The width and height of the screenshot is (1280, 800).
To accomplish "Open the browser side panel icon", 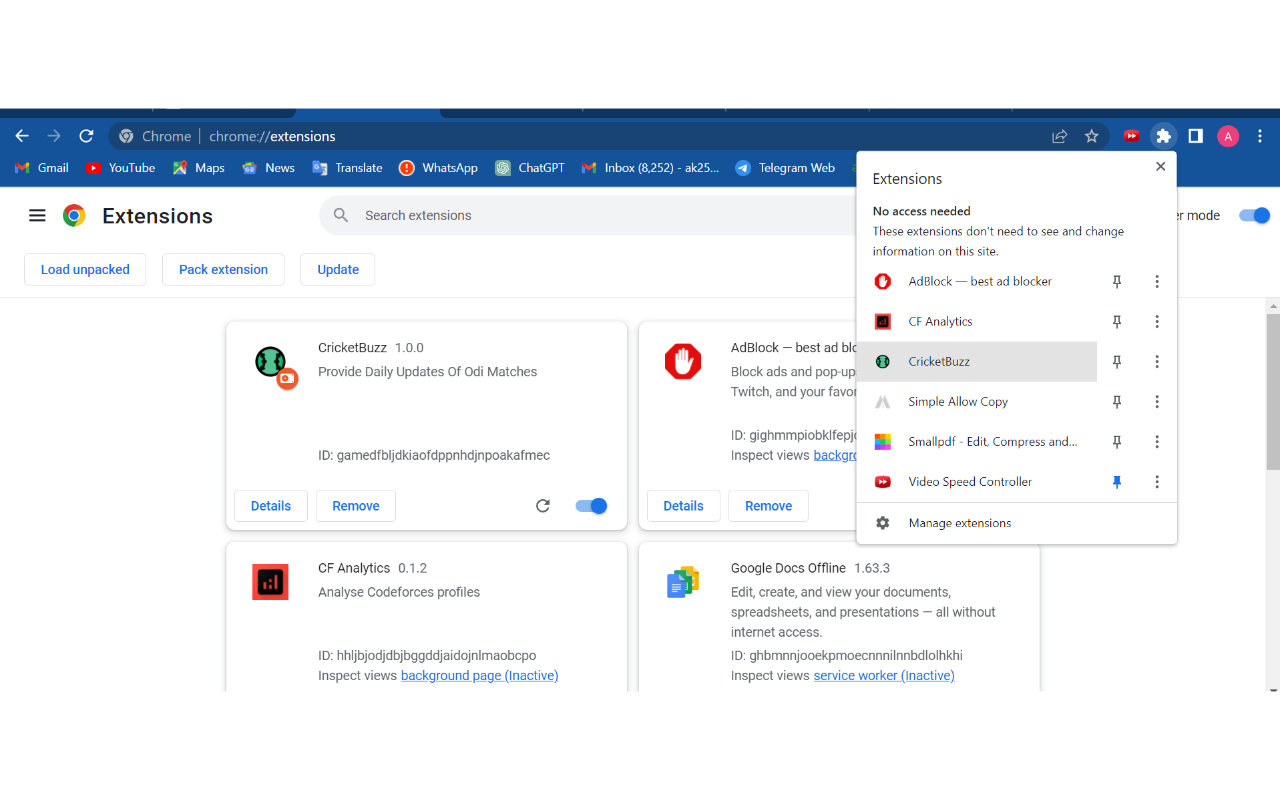I will point(1195,136).
